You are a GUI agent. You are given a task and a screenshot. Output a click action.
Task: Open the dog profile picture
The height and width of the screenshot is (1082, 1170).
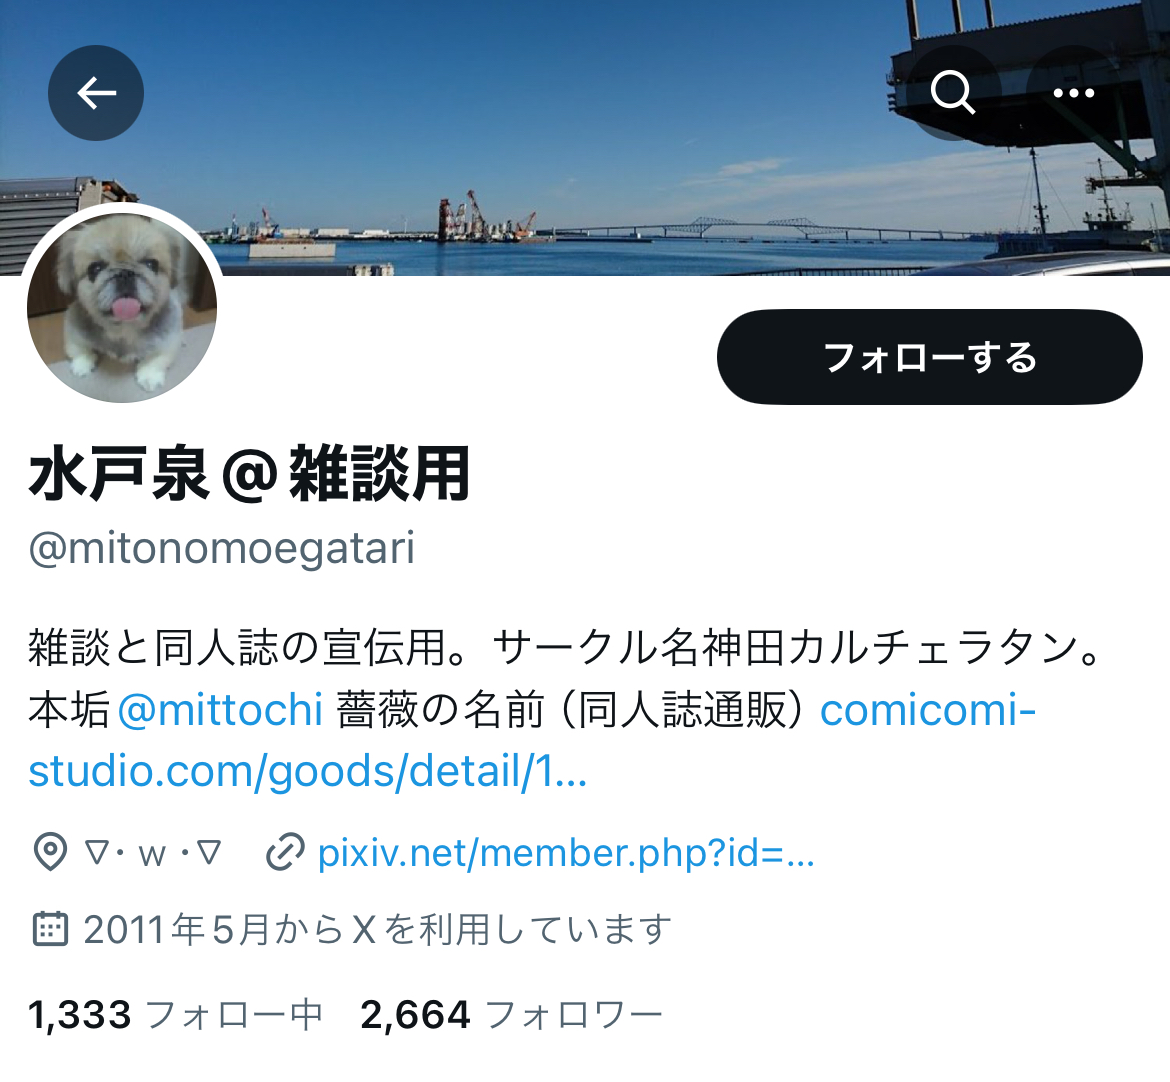point(122,307)
